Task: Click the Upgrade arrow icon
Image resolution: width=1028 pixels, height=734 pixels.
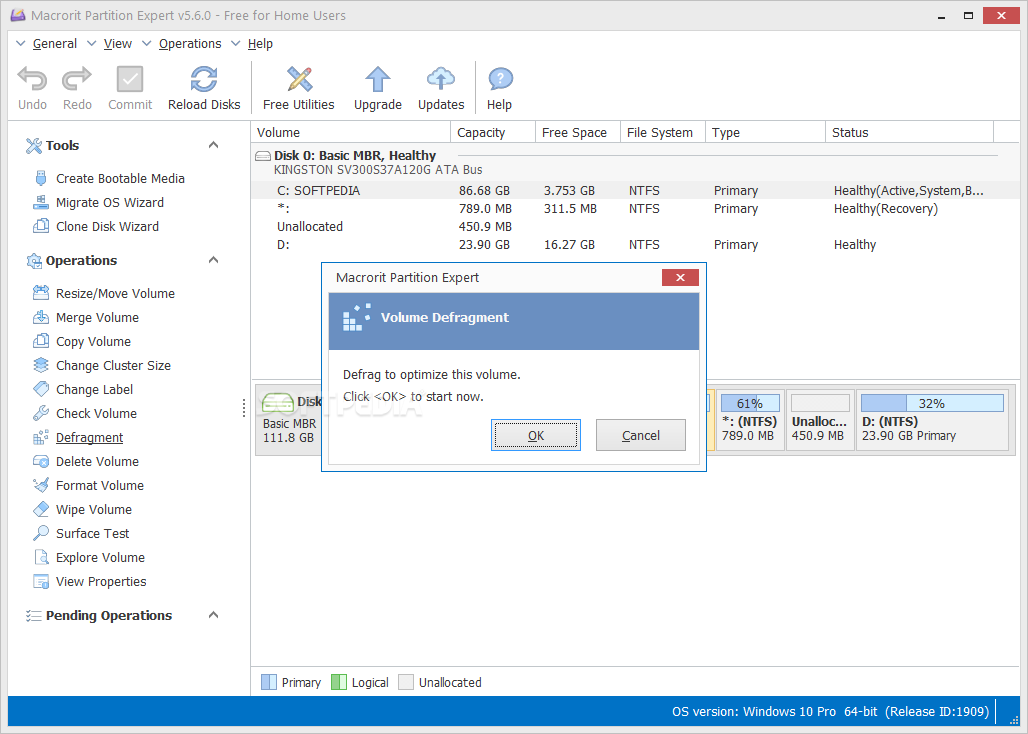Action: point(378,79)
